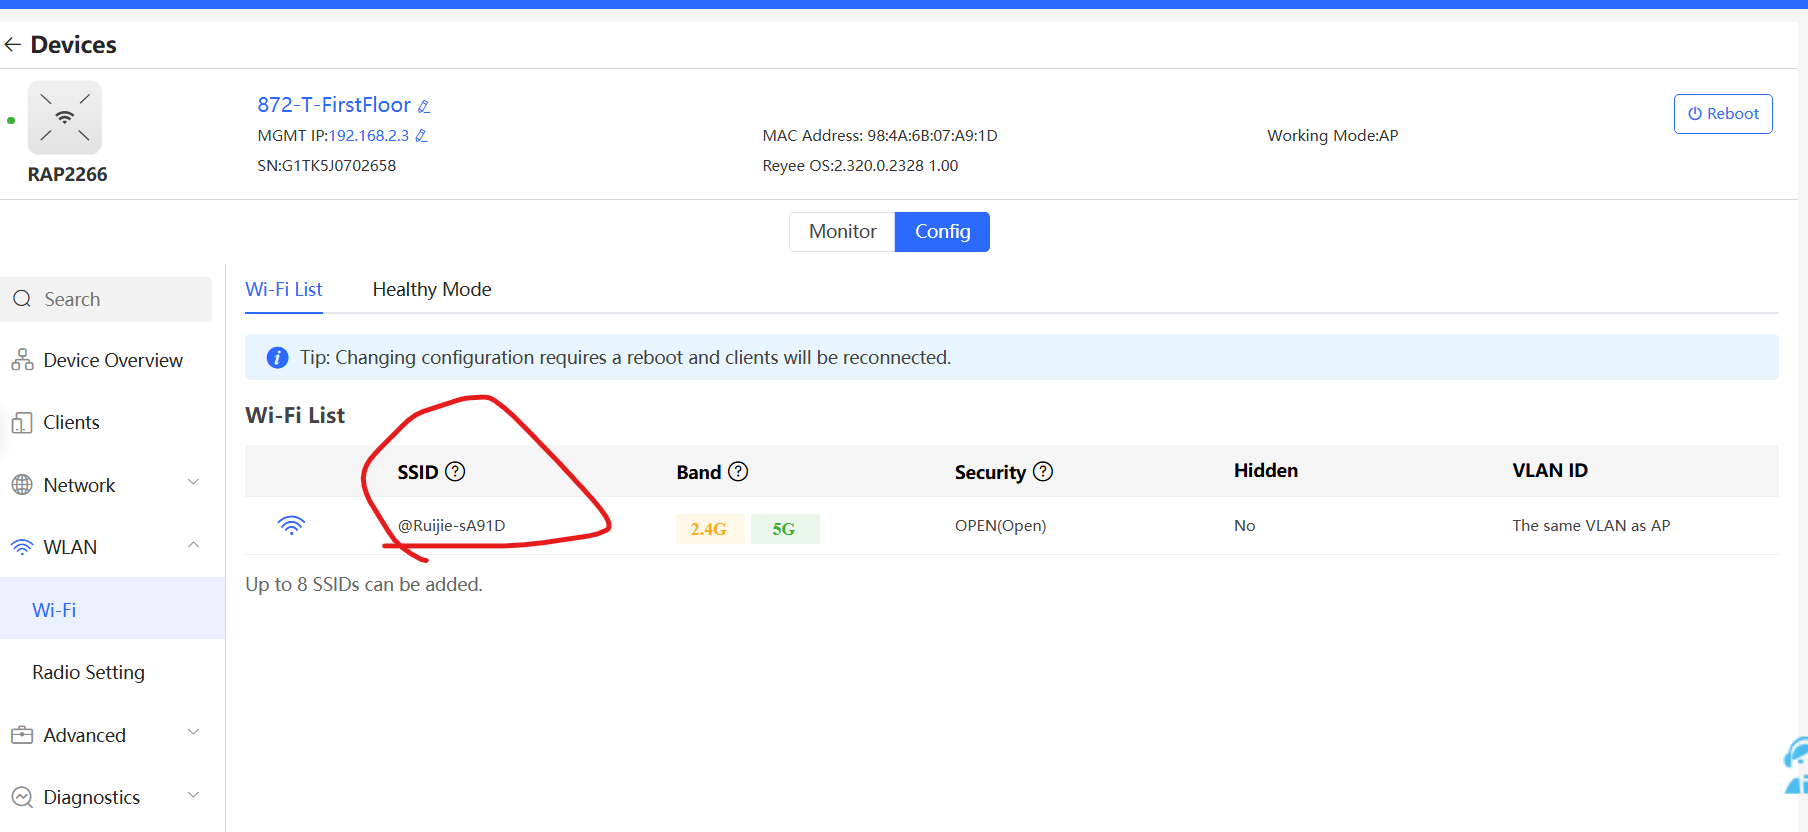Expand the Diagnostics menu chevron
Screen dimensions: 1808x832
194,795
